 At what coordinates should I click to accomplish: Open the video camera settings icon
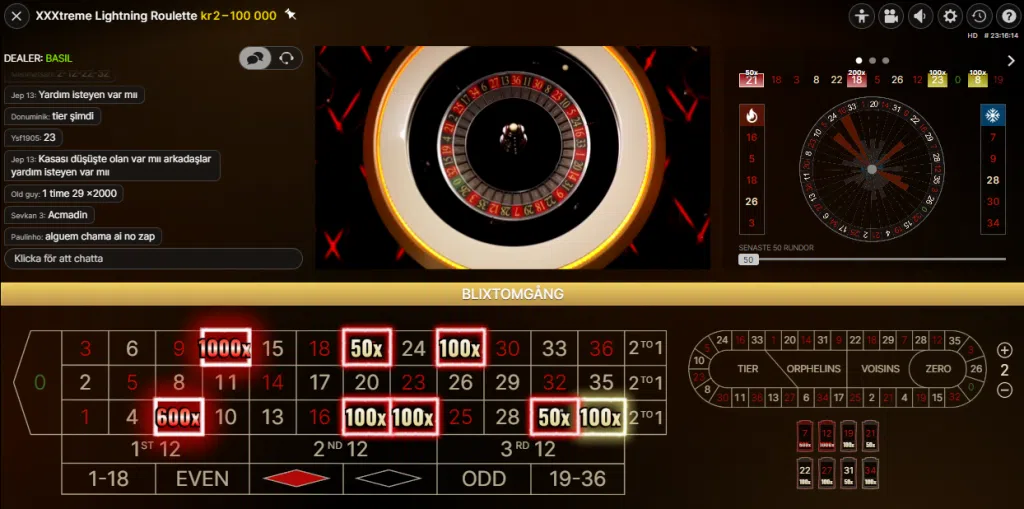pos(891,16)
